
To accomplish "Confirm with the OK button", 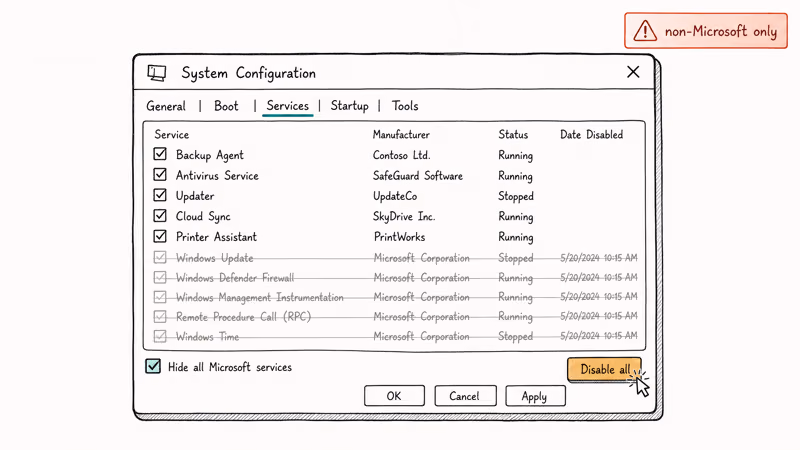I will pyautogui.click(x=394, y=396).
